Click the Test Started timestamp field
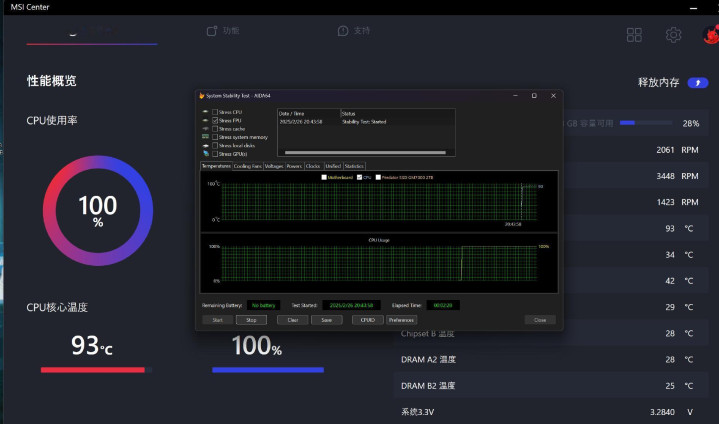The image size is (719, 424). tap(351, 305)
